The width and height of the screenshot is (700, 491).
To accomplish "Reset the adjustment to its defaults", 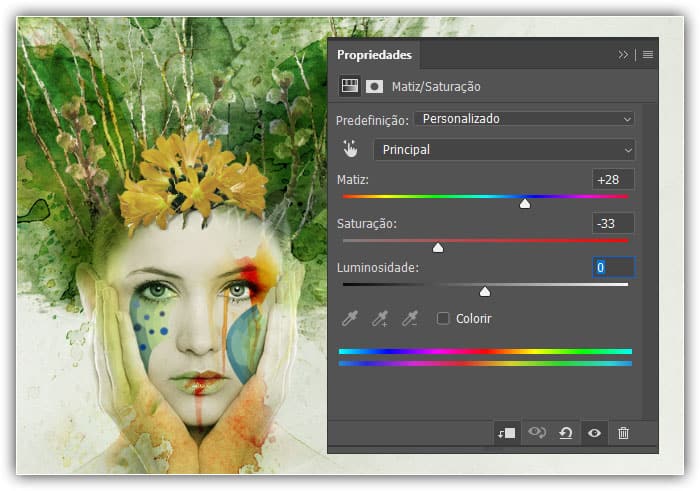I will point(566,433).
